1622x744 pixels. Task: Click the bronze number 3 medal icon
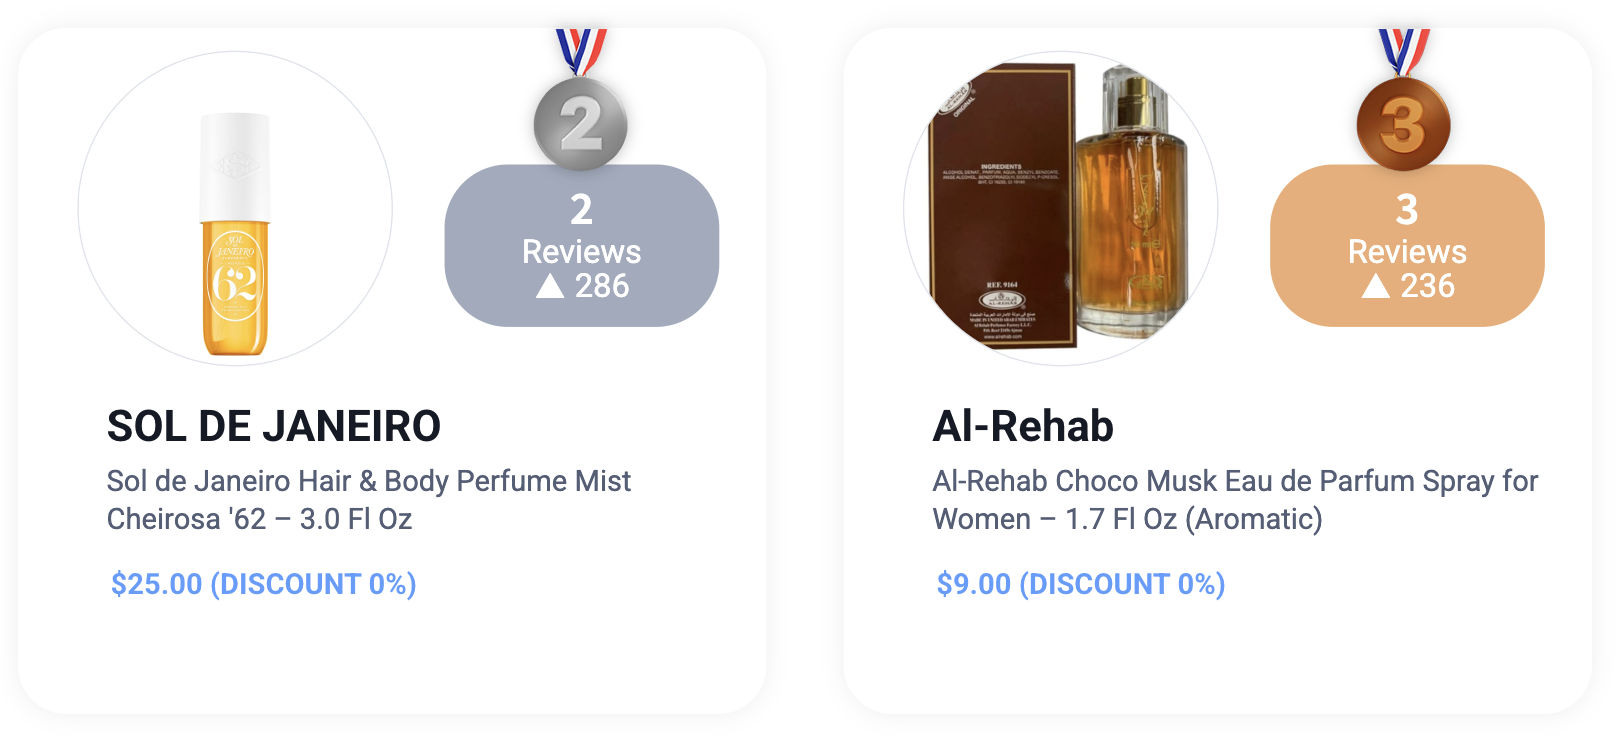click(1404, 124)
